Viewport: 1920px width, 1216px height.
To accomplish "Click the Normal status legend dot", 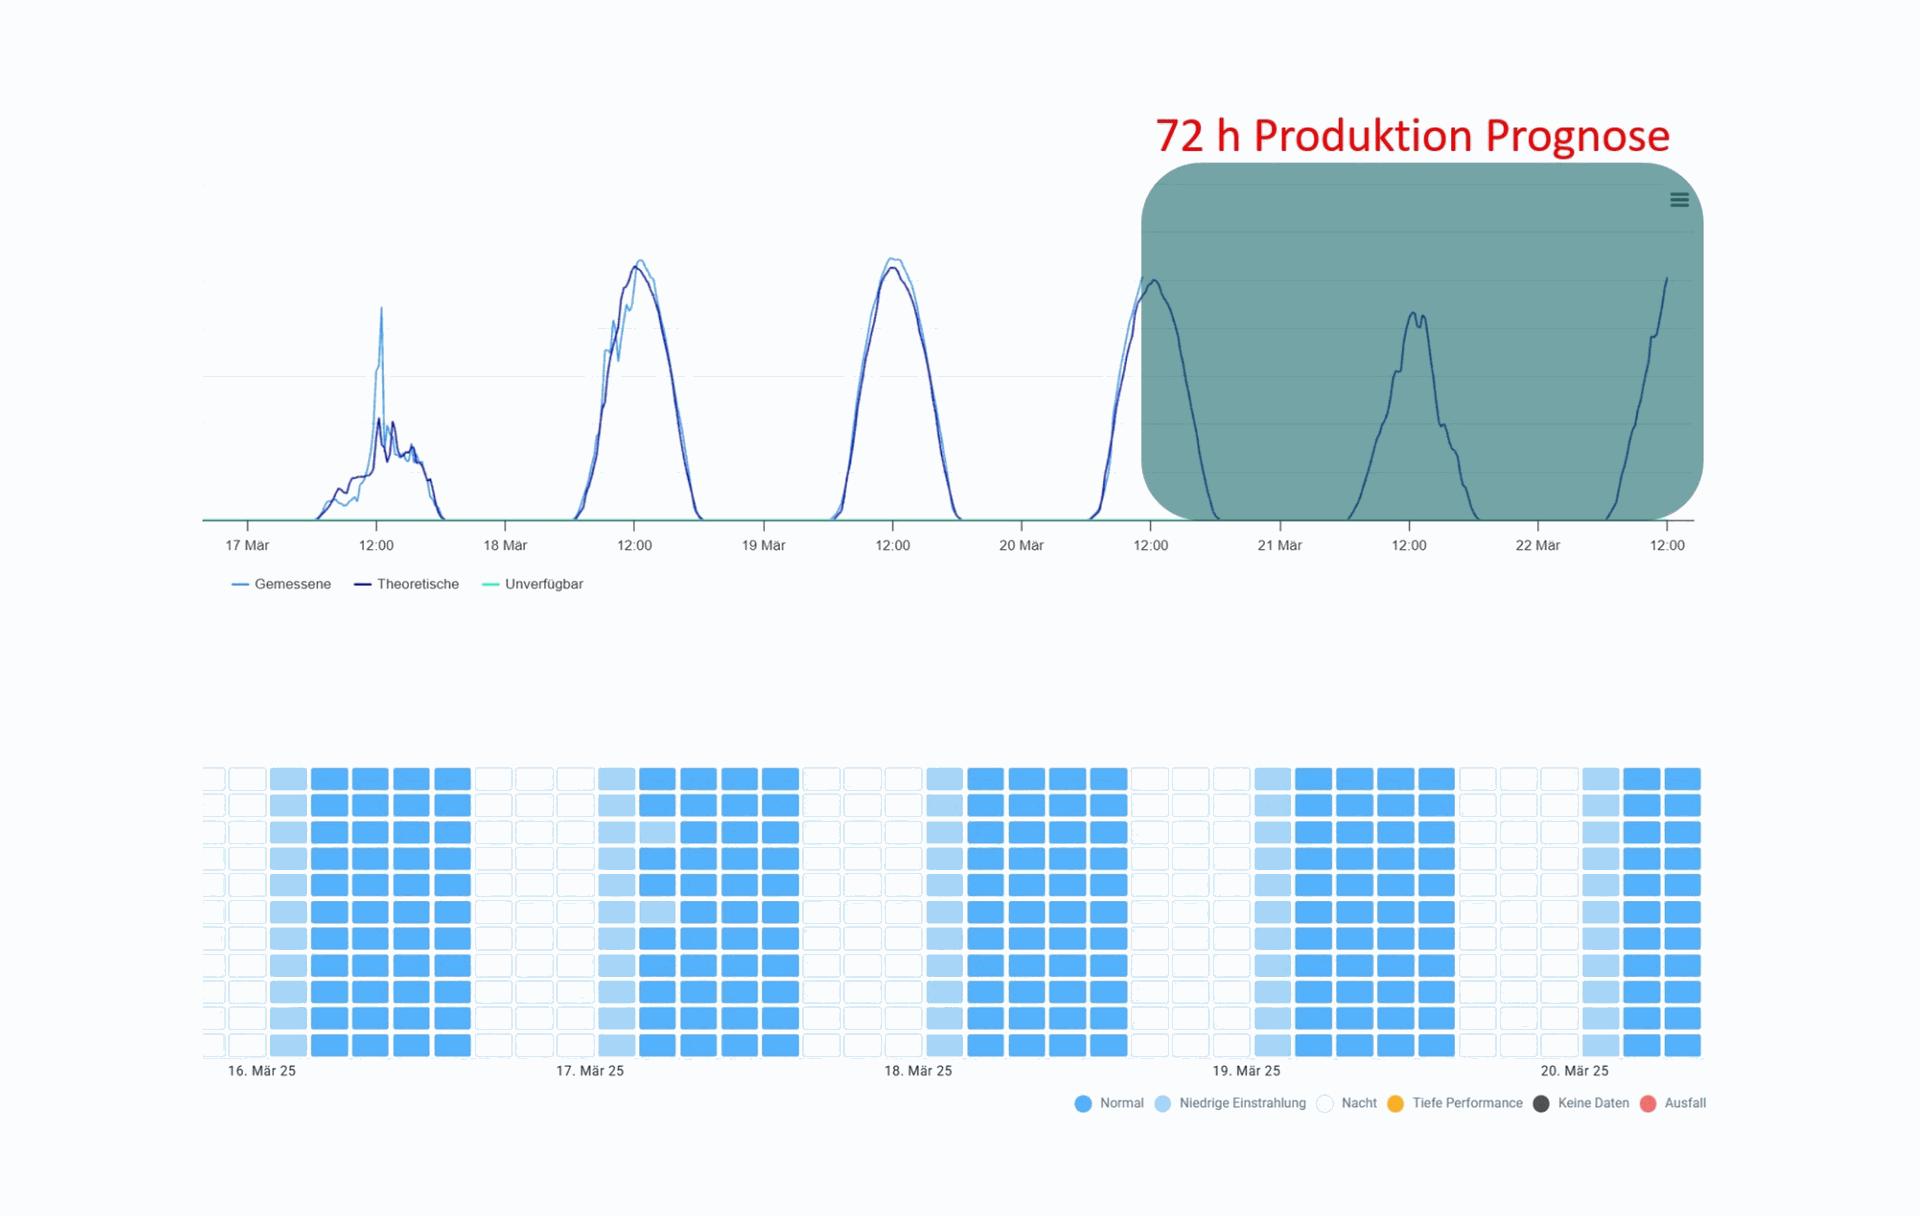I will click(x=1083, y=1103).
